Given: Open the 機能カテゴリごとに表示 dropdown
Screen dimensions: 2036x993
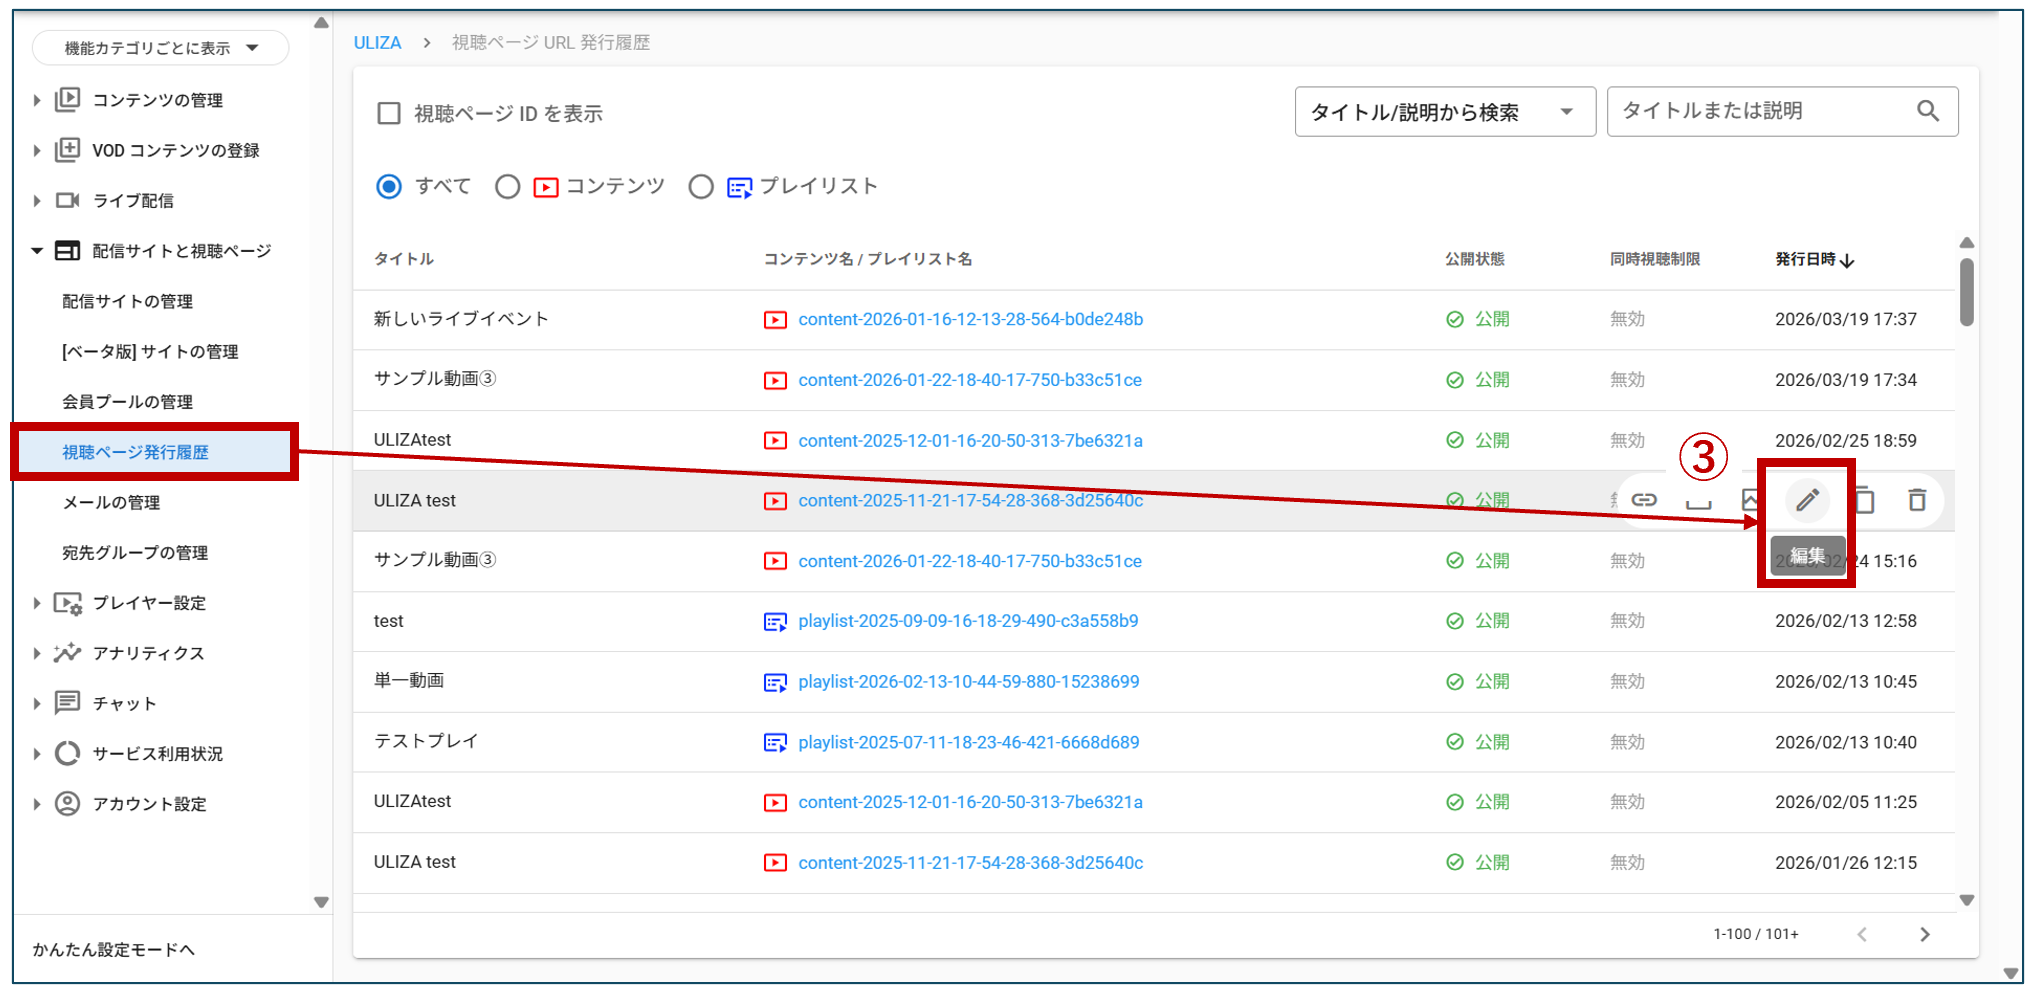Looking at the screenshot, I should (x=160, y=48).
